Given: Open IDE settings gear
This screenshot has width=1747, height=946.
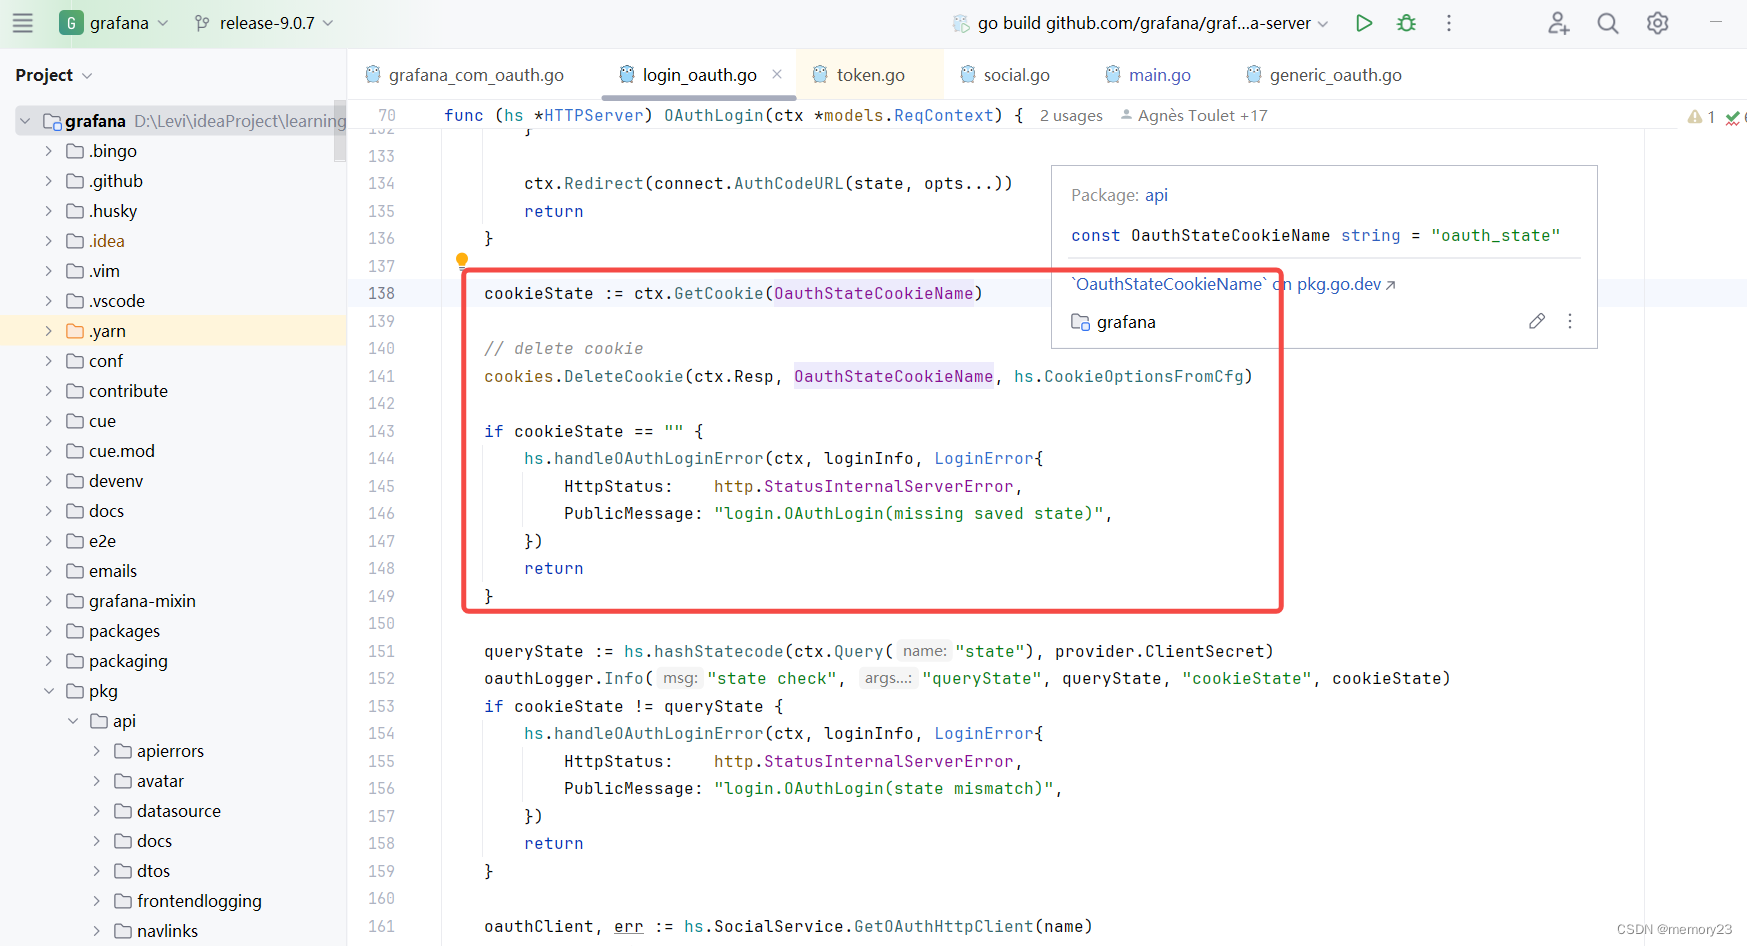Looking at the screenshot, I should tap(1657, 23).
